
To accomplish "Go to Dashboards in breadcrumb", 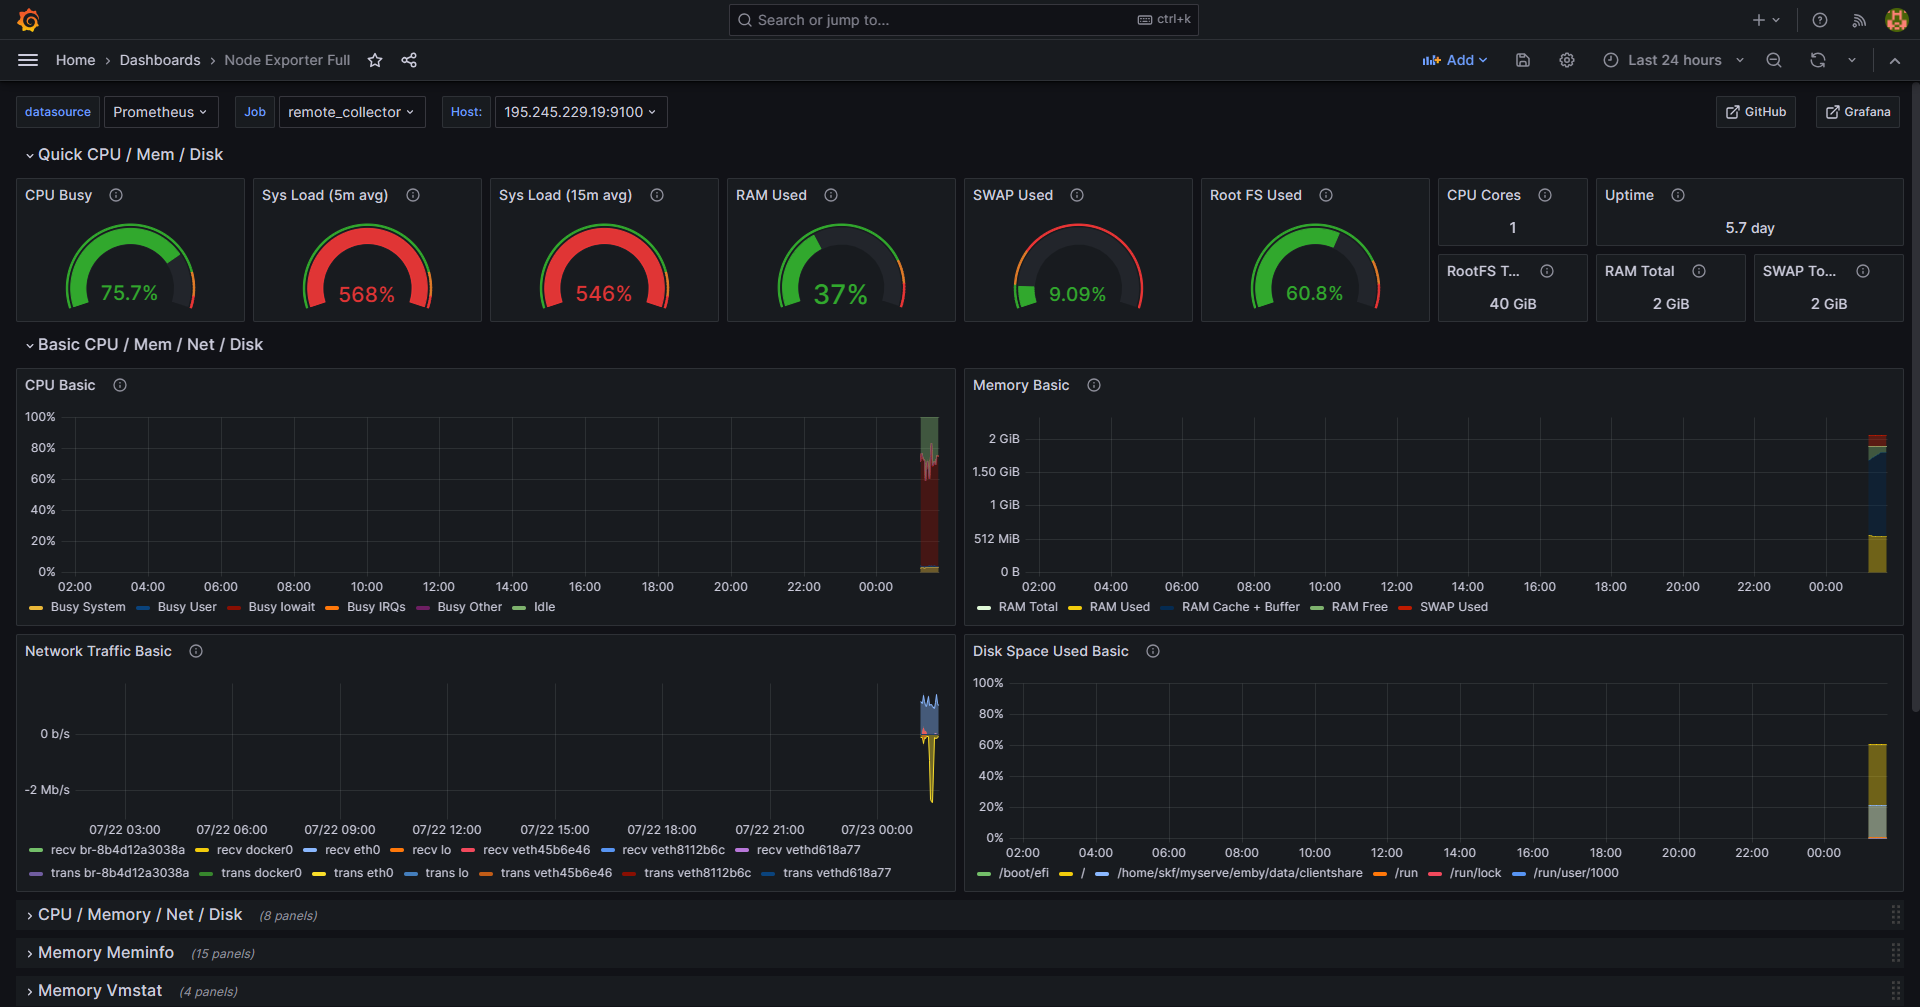I will tap(160, 60).
